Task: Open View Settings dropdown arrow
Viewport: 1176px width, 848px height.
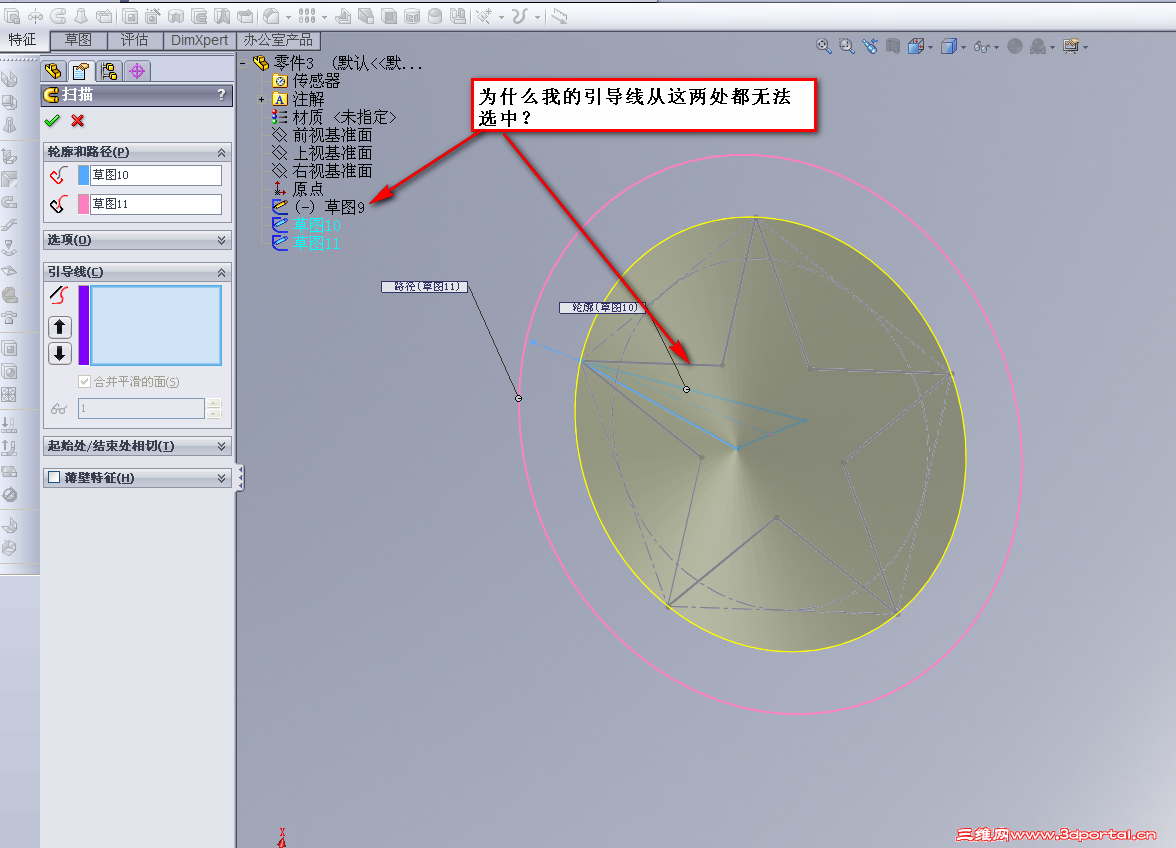Action: [1086, 48]
